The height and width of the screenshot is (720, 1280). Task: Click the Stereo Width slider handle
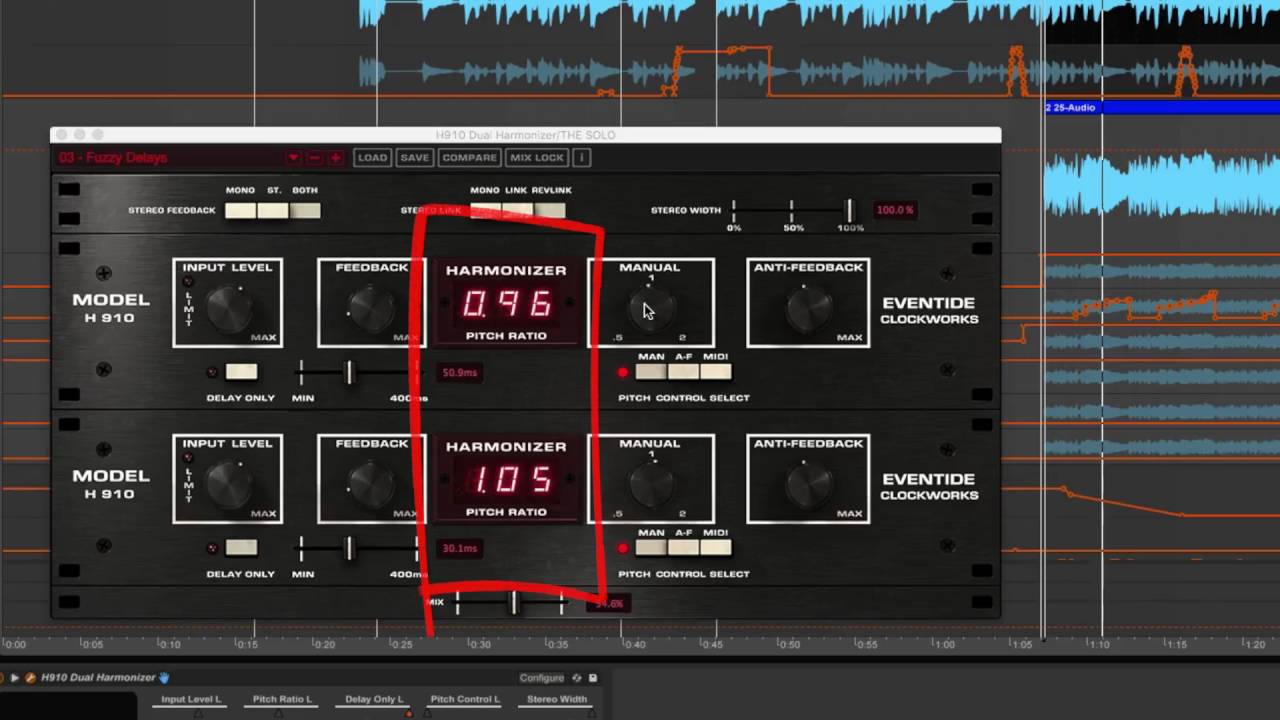(849, 210)
